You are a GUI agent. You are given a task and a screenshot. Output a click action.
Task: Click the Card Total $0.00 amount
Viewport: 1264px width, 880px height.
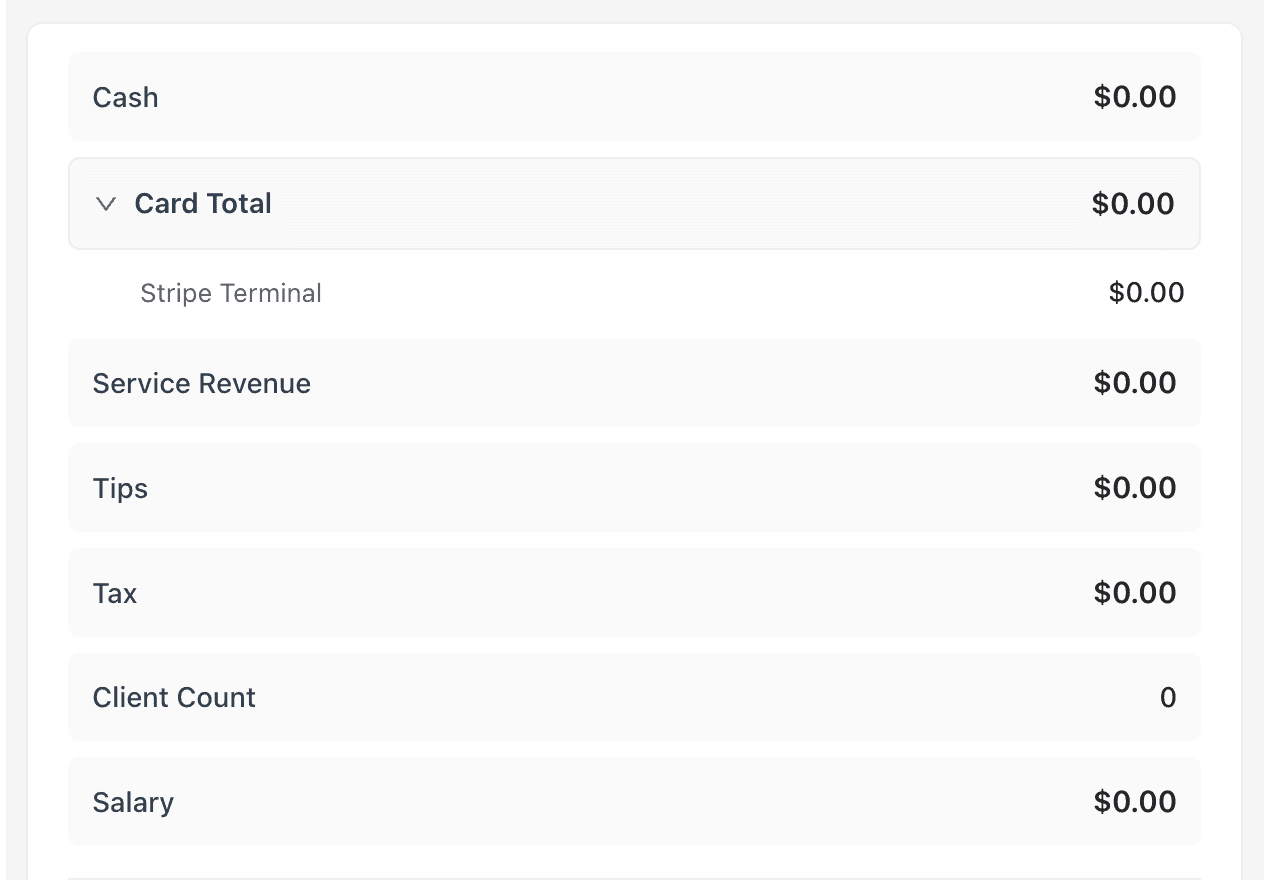(1133, 204)
